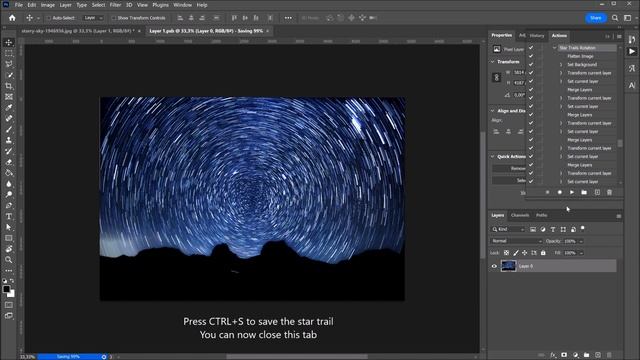Open the blend mode Normal dropdown
The image size is (640, 360).
click(516, 241)
